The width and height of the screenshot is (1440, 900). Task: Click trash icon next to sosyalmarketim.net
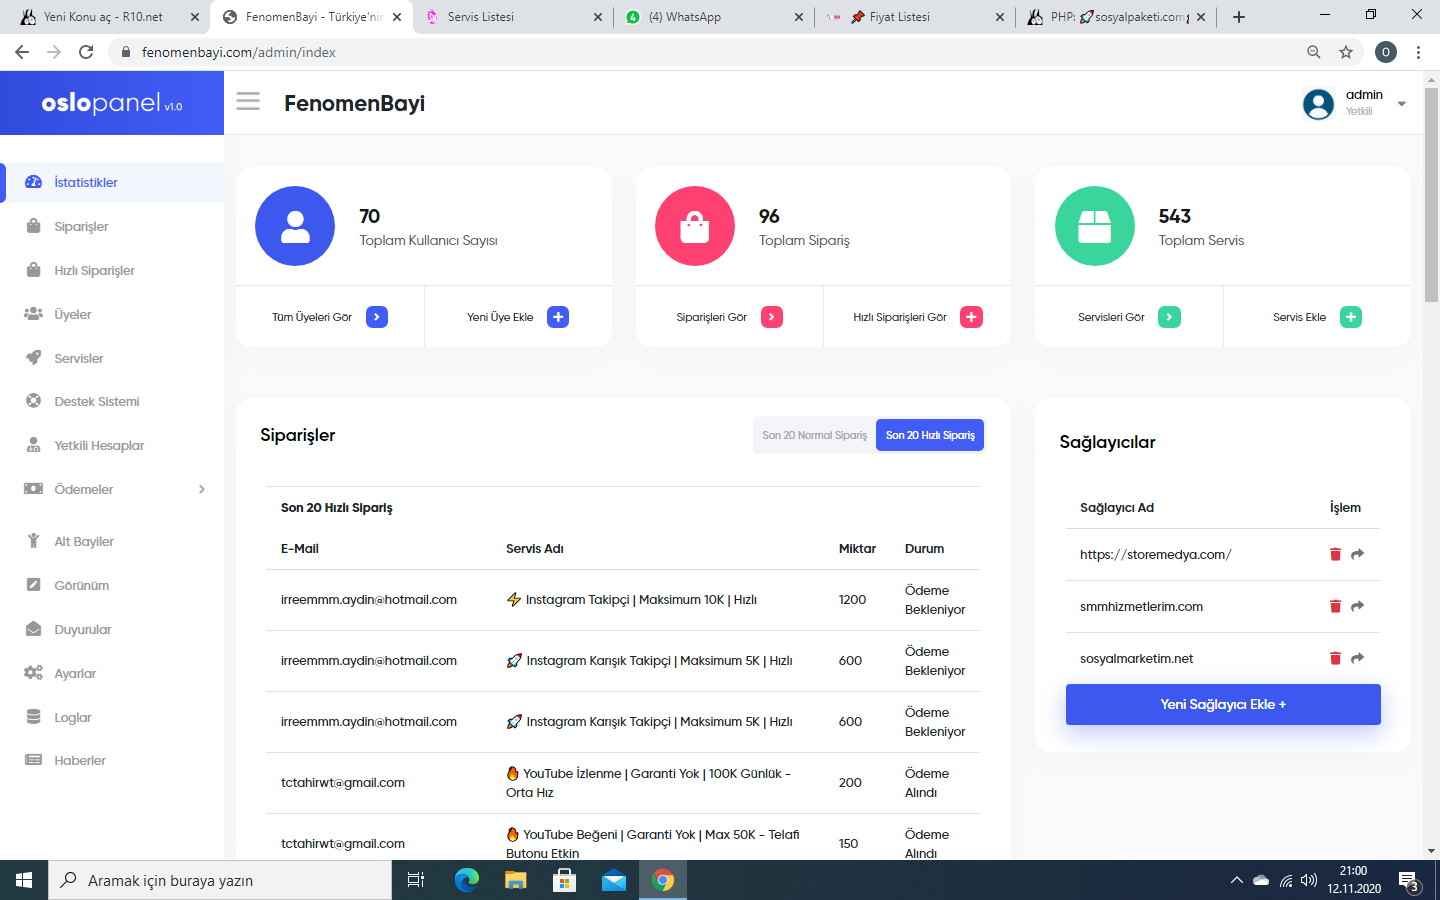click(x=1335, y=658)
